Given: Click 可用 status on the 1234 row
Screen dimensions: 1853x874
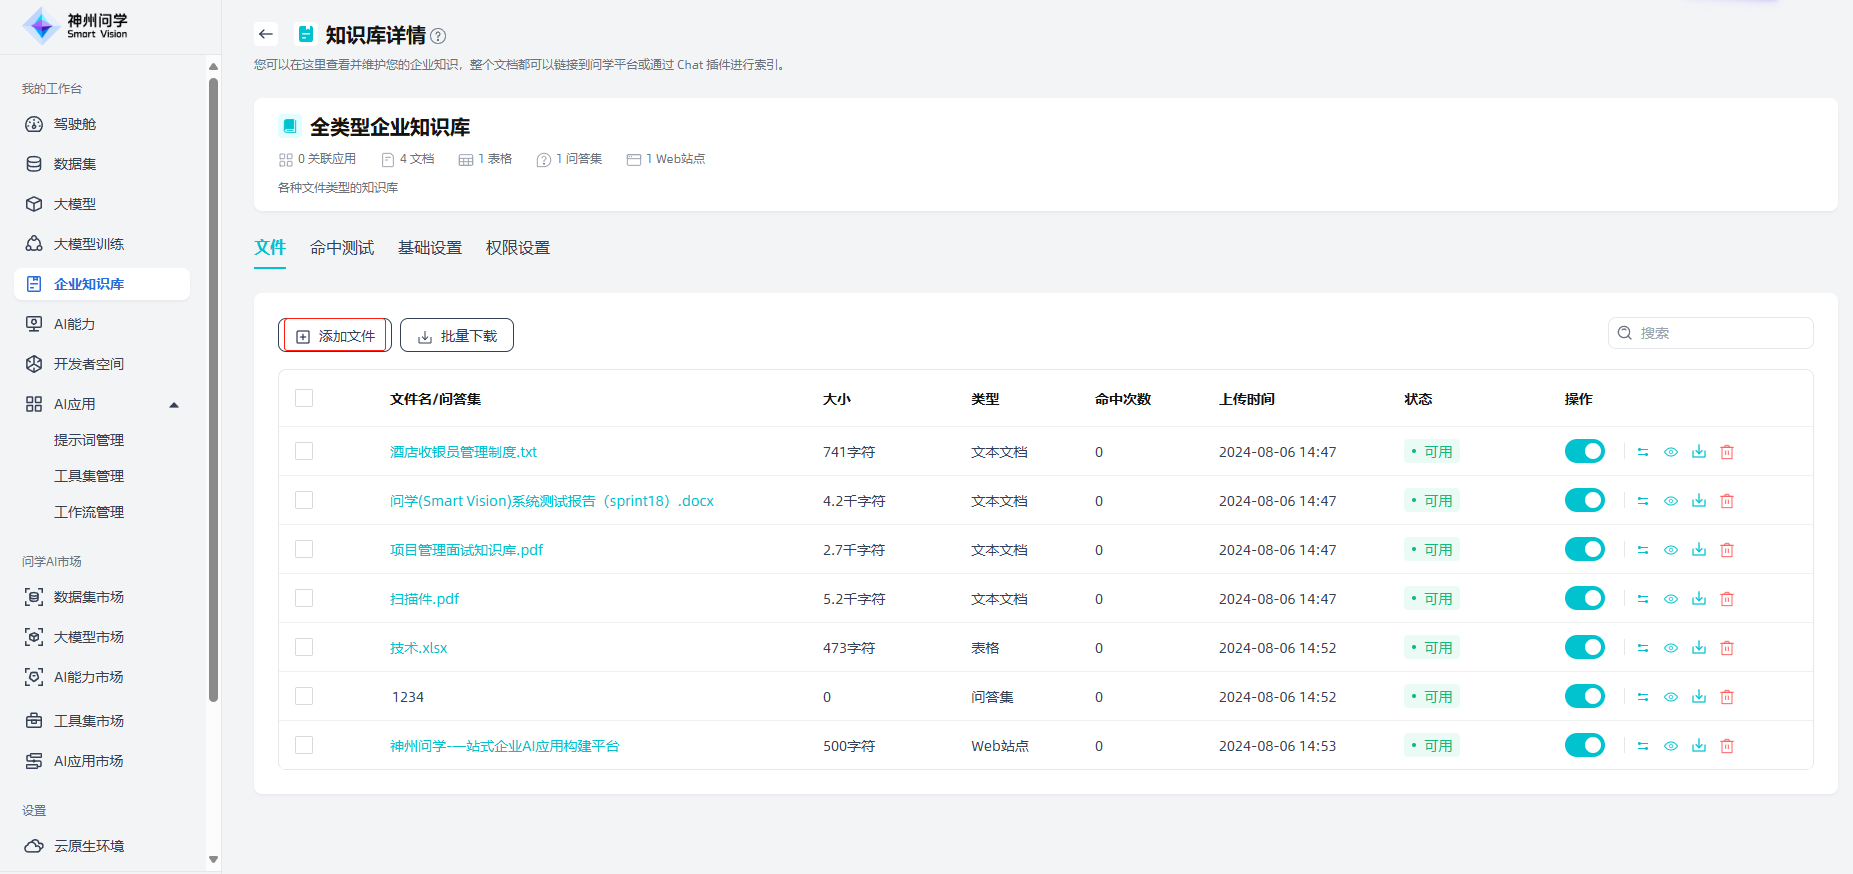Looking at the screenshot, I should (1432, 697).
